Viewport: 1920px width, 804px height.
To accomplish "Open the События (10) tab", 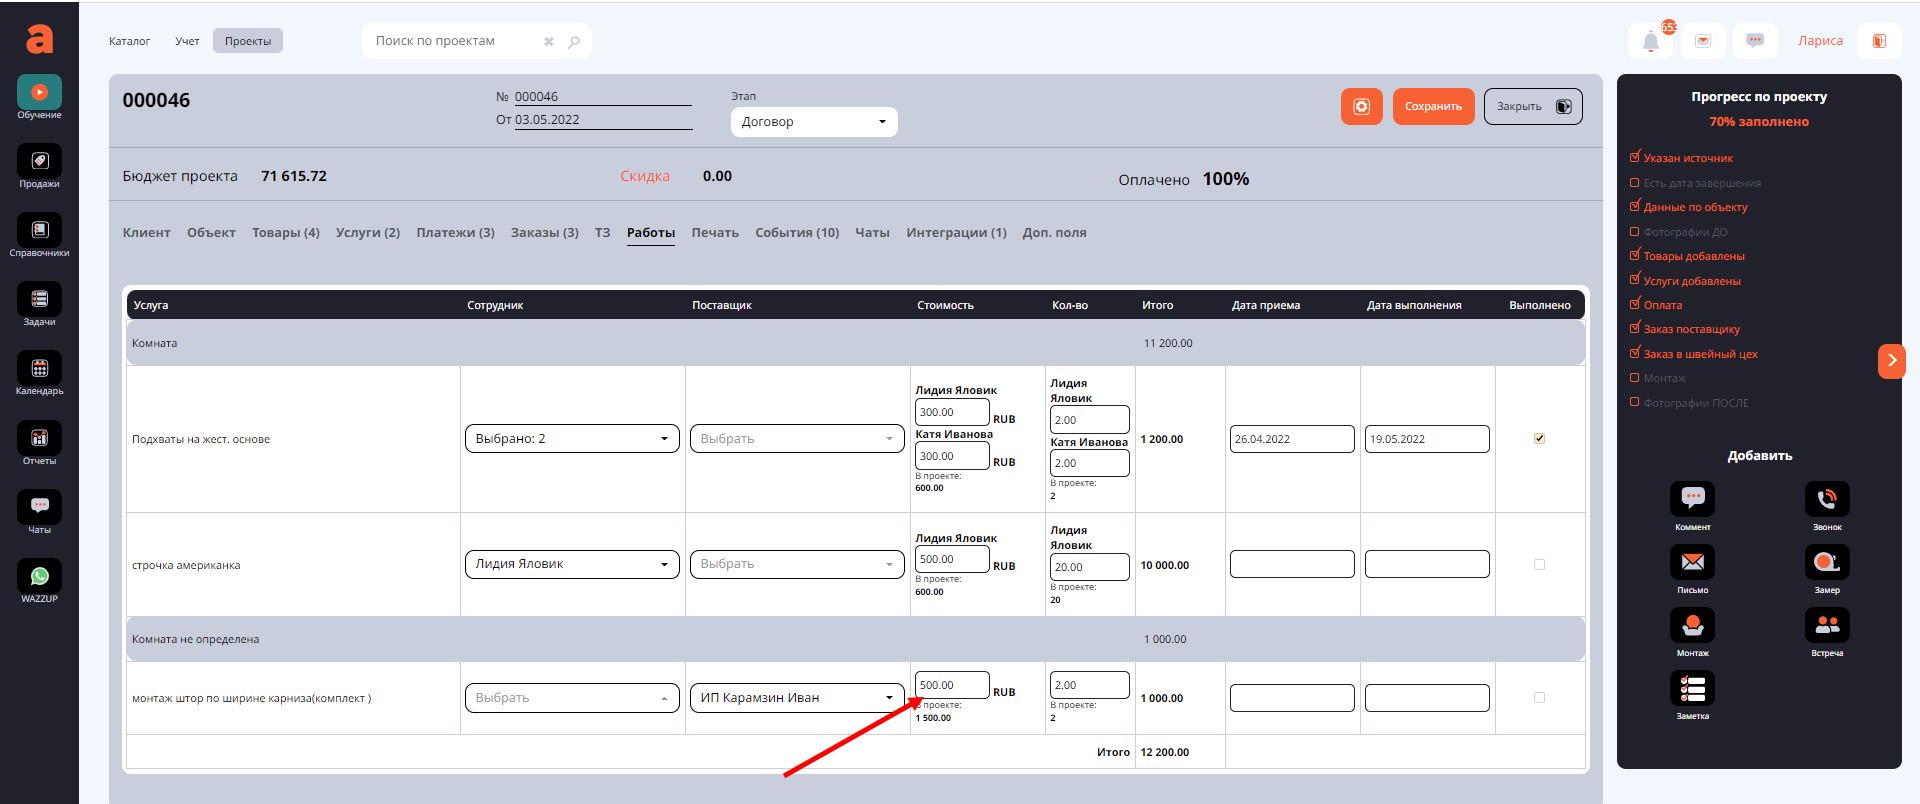I will pos(796,233).
